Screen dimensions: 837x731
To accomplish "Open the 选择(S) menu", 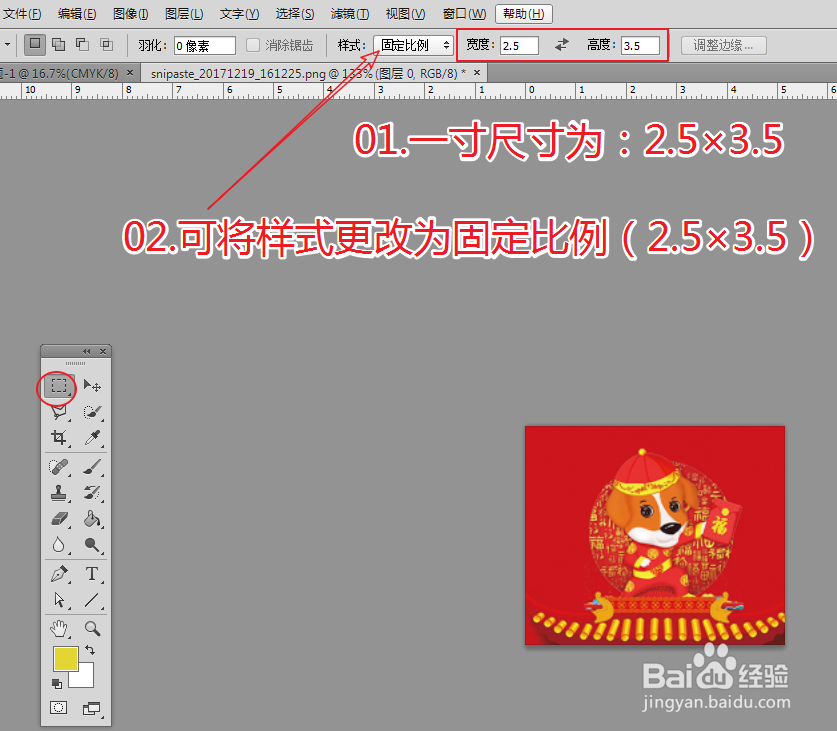I will [x=295, y=14].
